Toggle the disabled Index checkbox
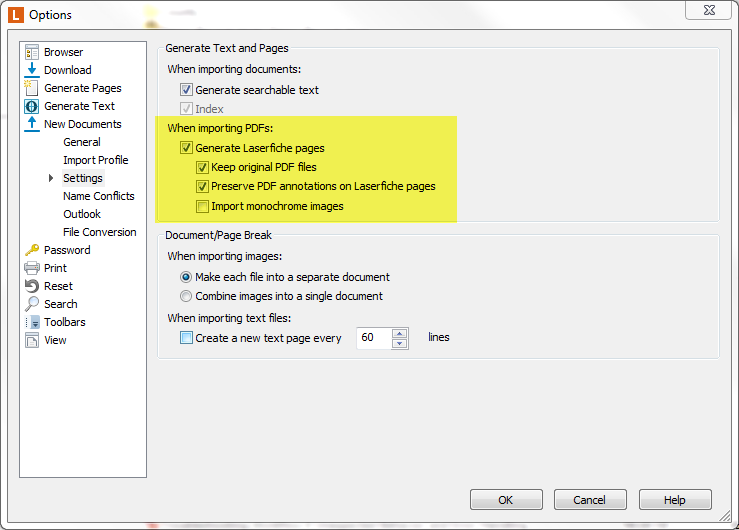Image resolution: width=739 pixels, height=530 pixels. pyautogui.click(x=186, y=109)
